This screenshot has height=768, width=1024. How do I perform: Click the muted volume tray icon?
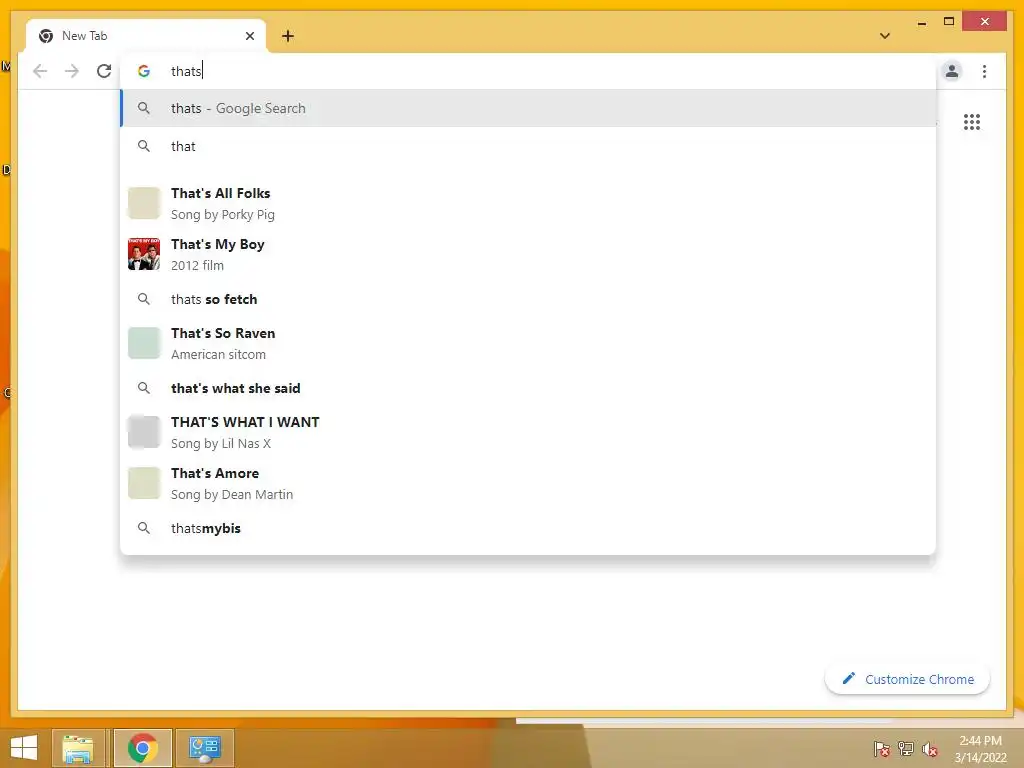pos(930,748)
